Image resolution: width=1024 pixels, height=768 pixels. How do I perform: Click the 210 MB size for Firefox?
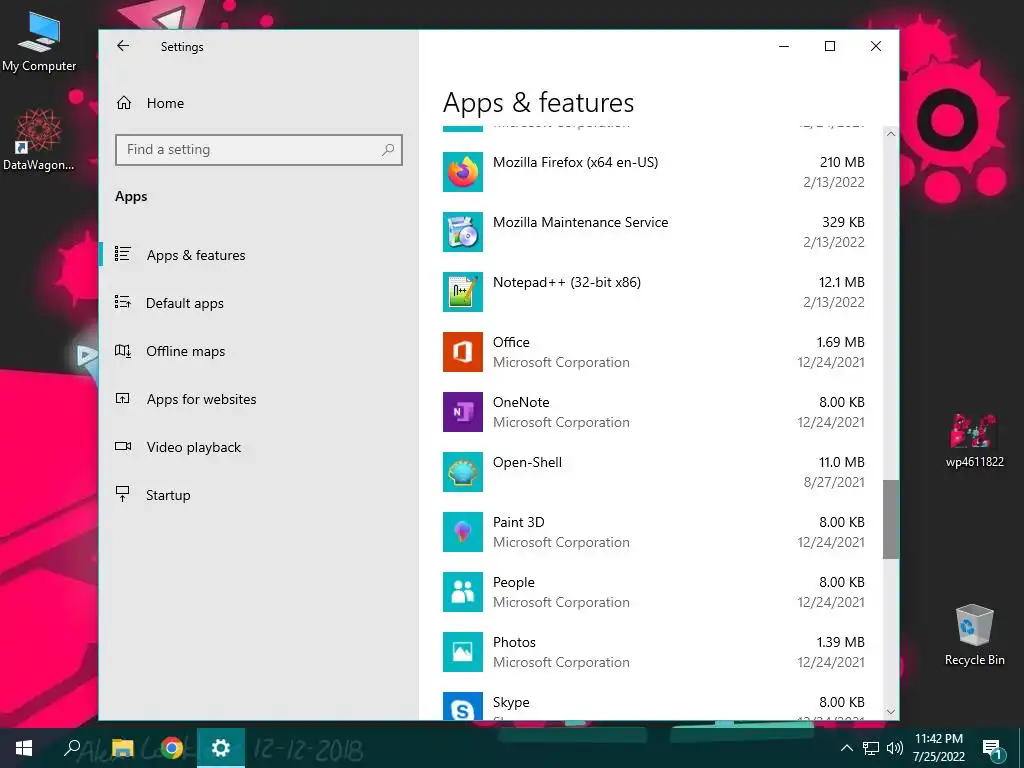click(x=842, y=162)
